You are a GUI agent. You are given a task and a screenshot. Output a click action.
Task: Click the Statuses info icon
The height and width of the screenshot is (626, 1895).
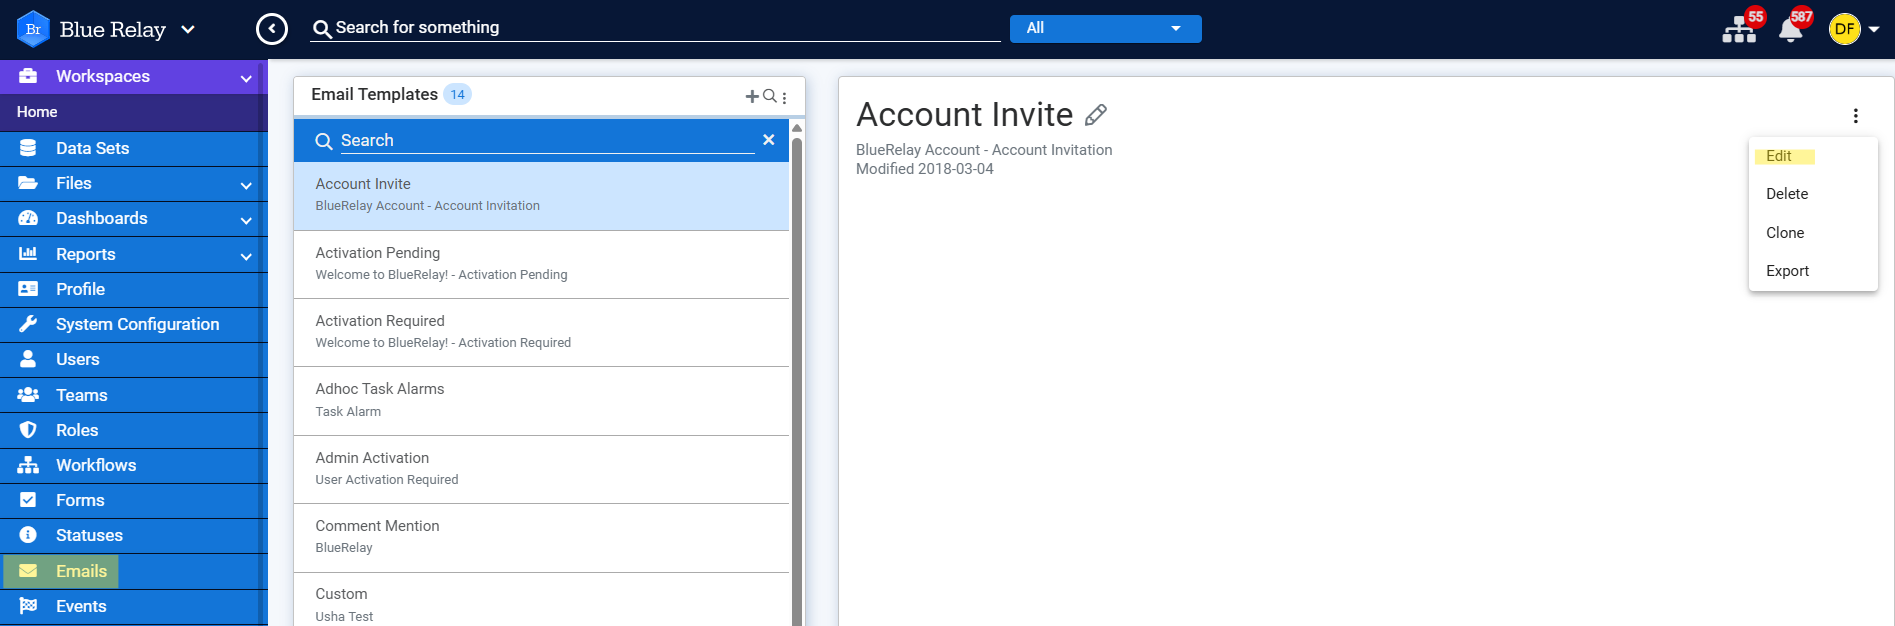[28, 535]
